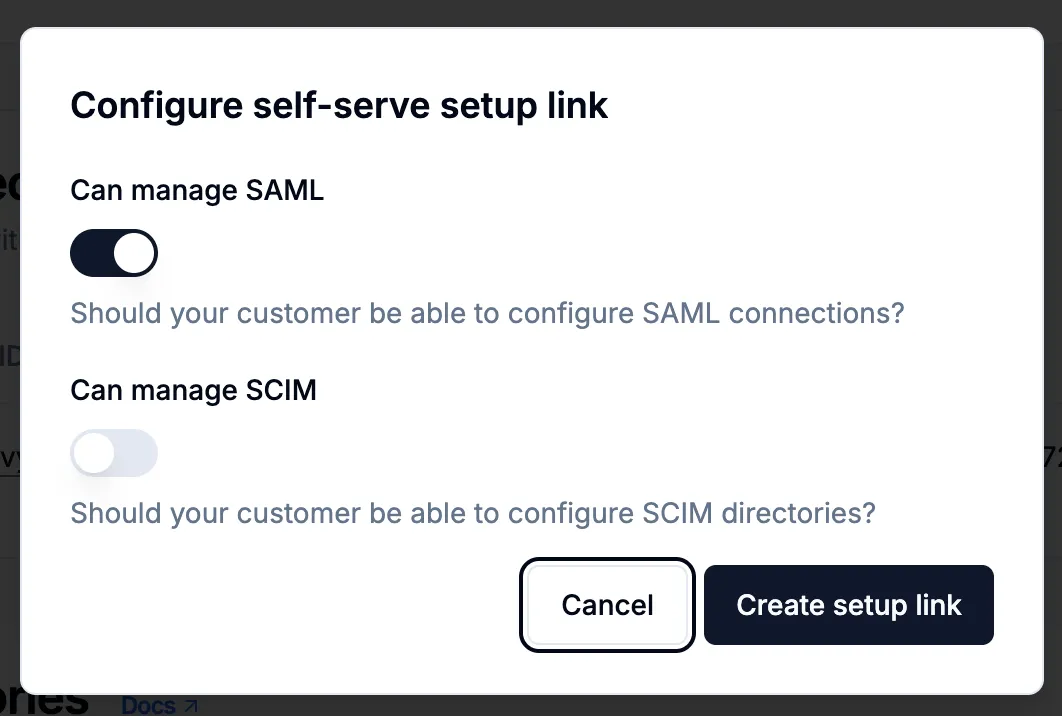Turn off SAML connection management switch
This screenshot has height=716, width=1062.
coord(113,252)
